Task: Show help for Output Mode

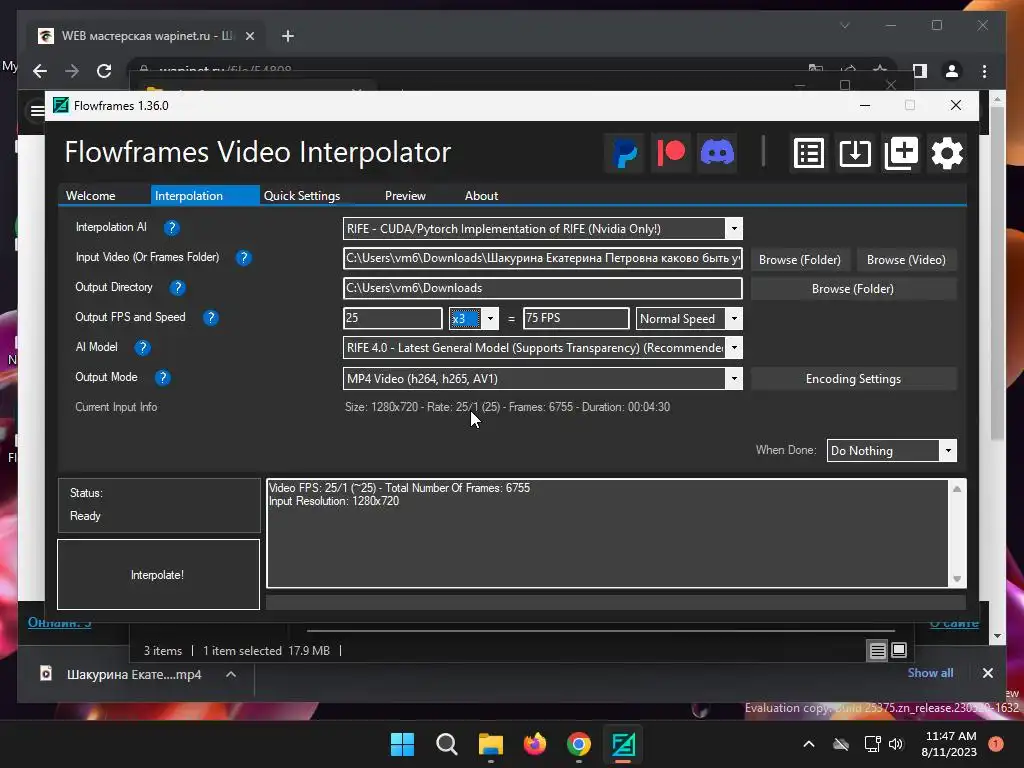Action: [x=162, y=378]
